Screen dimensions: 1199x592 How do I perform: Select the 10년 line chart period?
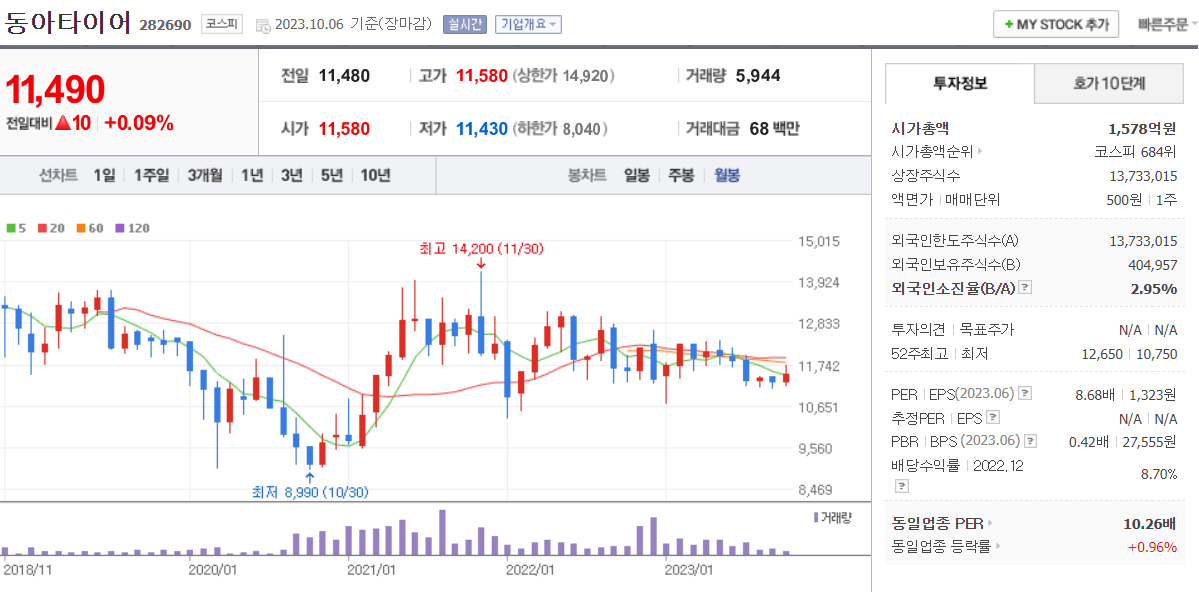pos(375,175)
